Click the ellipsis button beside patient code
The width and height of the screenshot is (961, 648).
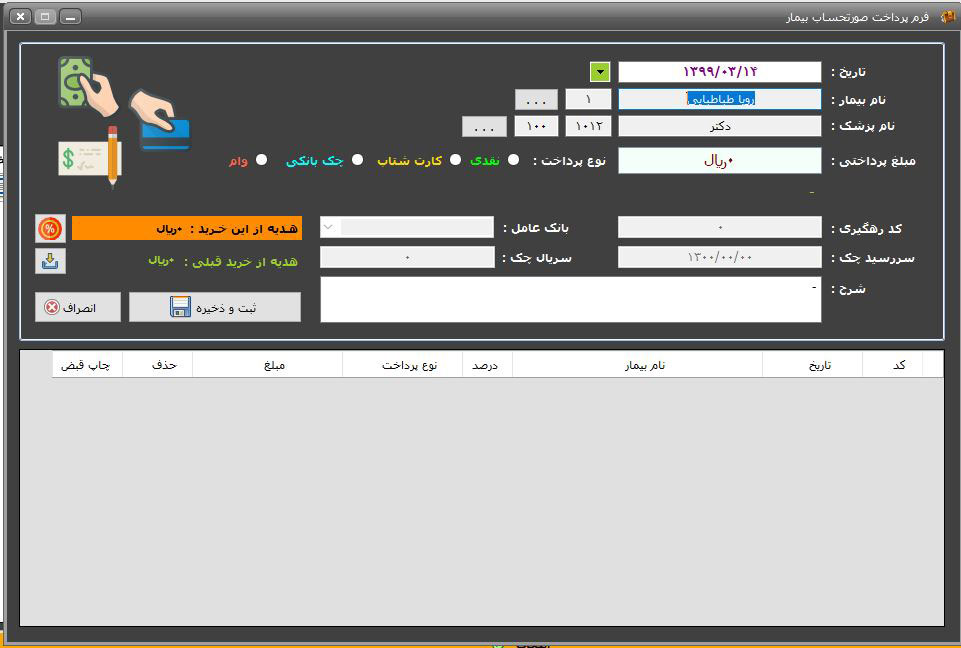536,99
